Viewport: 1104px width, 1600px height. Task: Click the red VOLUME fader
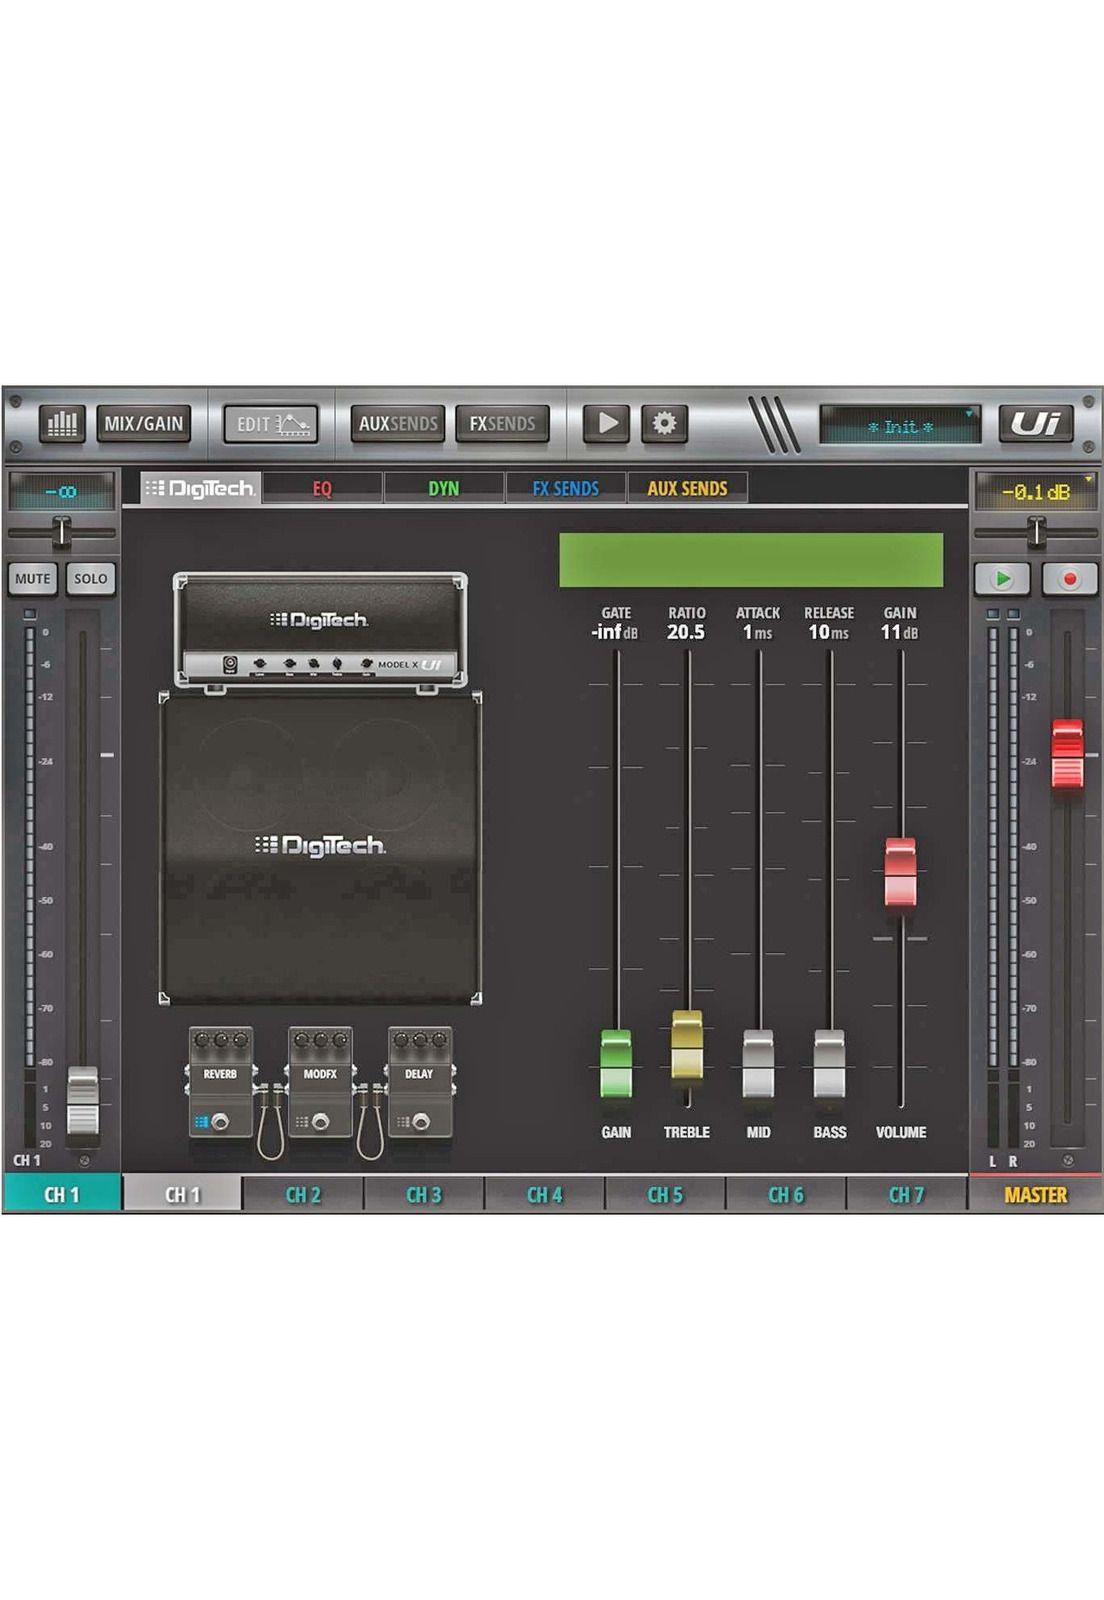[x=900, y=872]
